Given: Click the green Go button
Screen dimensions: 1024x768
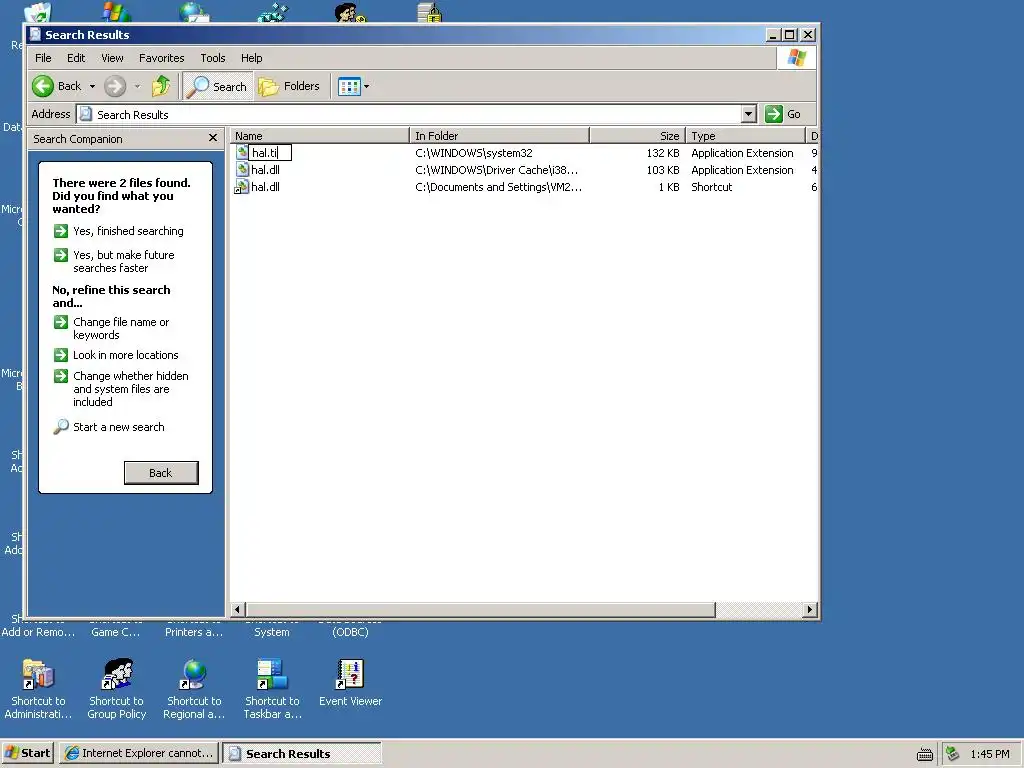Looking at the screenshot, I should (x=783, y=114).
